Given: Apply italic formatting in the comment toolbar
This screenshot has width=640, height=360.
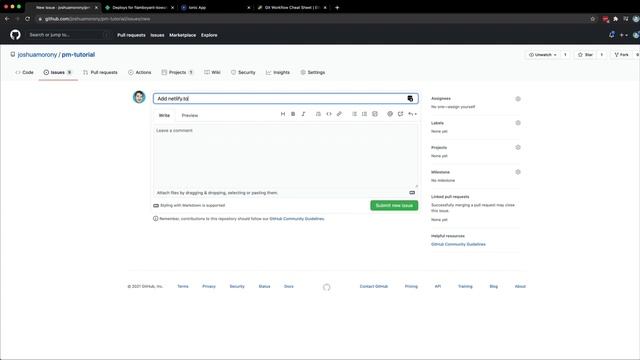Looking at the screenshot, I should pos(303,114).
